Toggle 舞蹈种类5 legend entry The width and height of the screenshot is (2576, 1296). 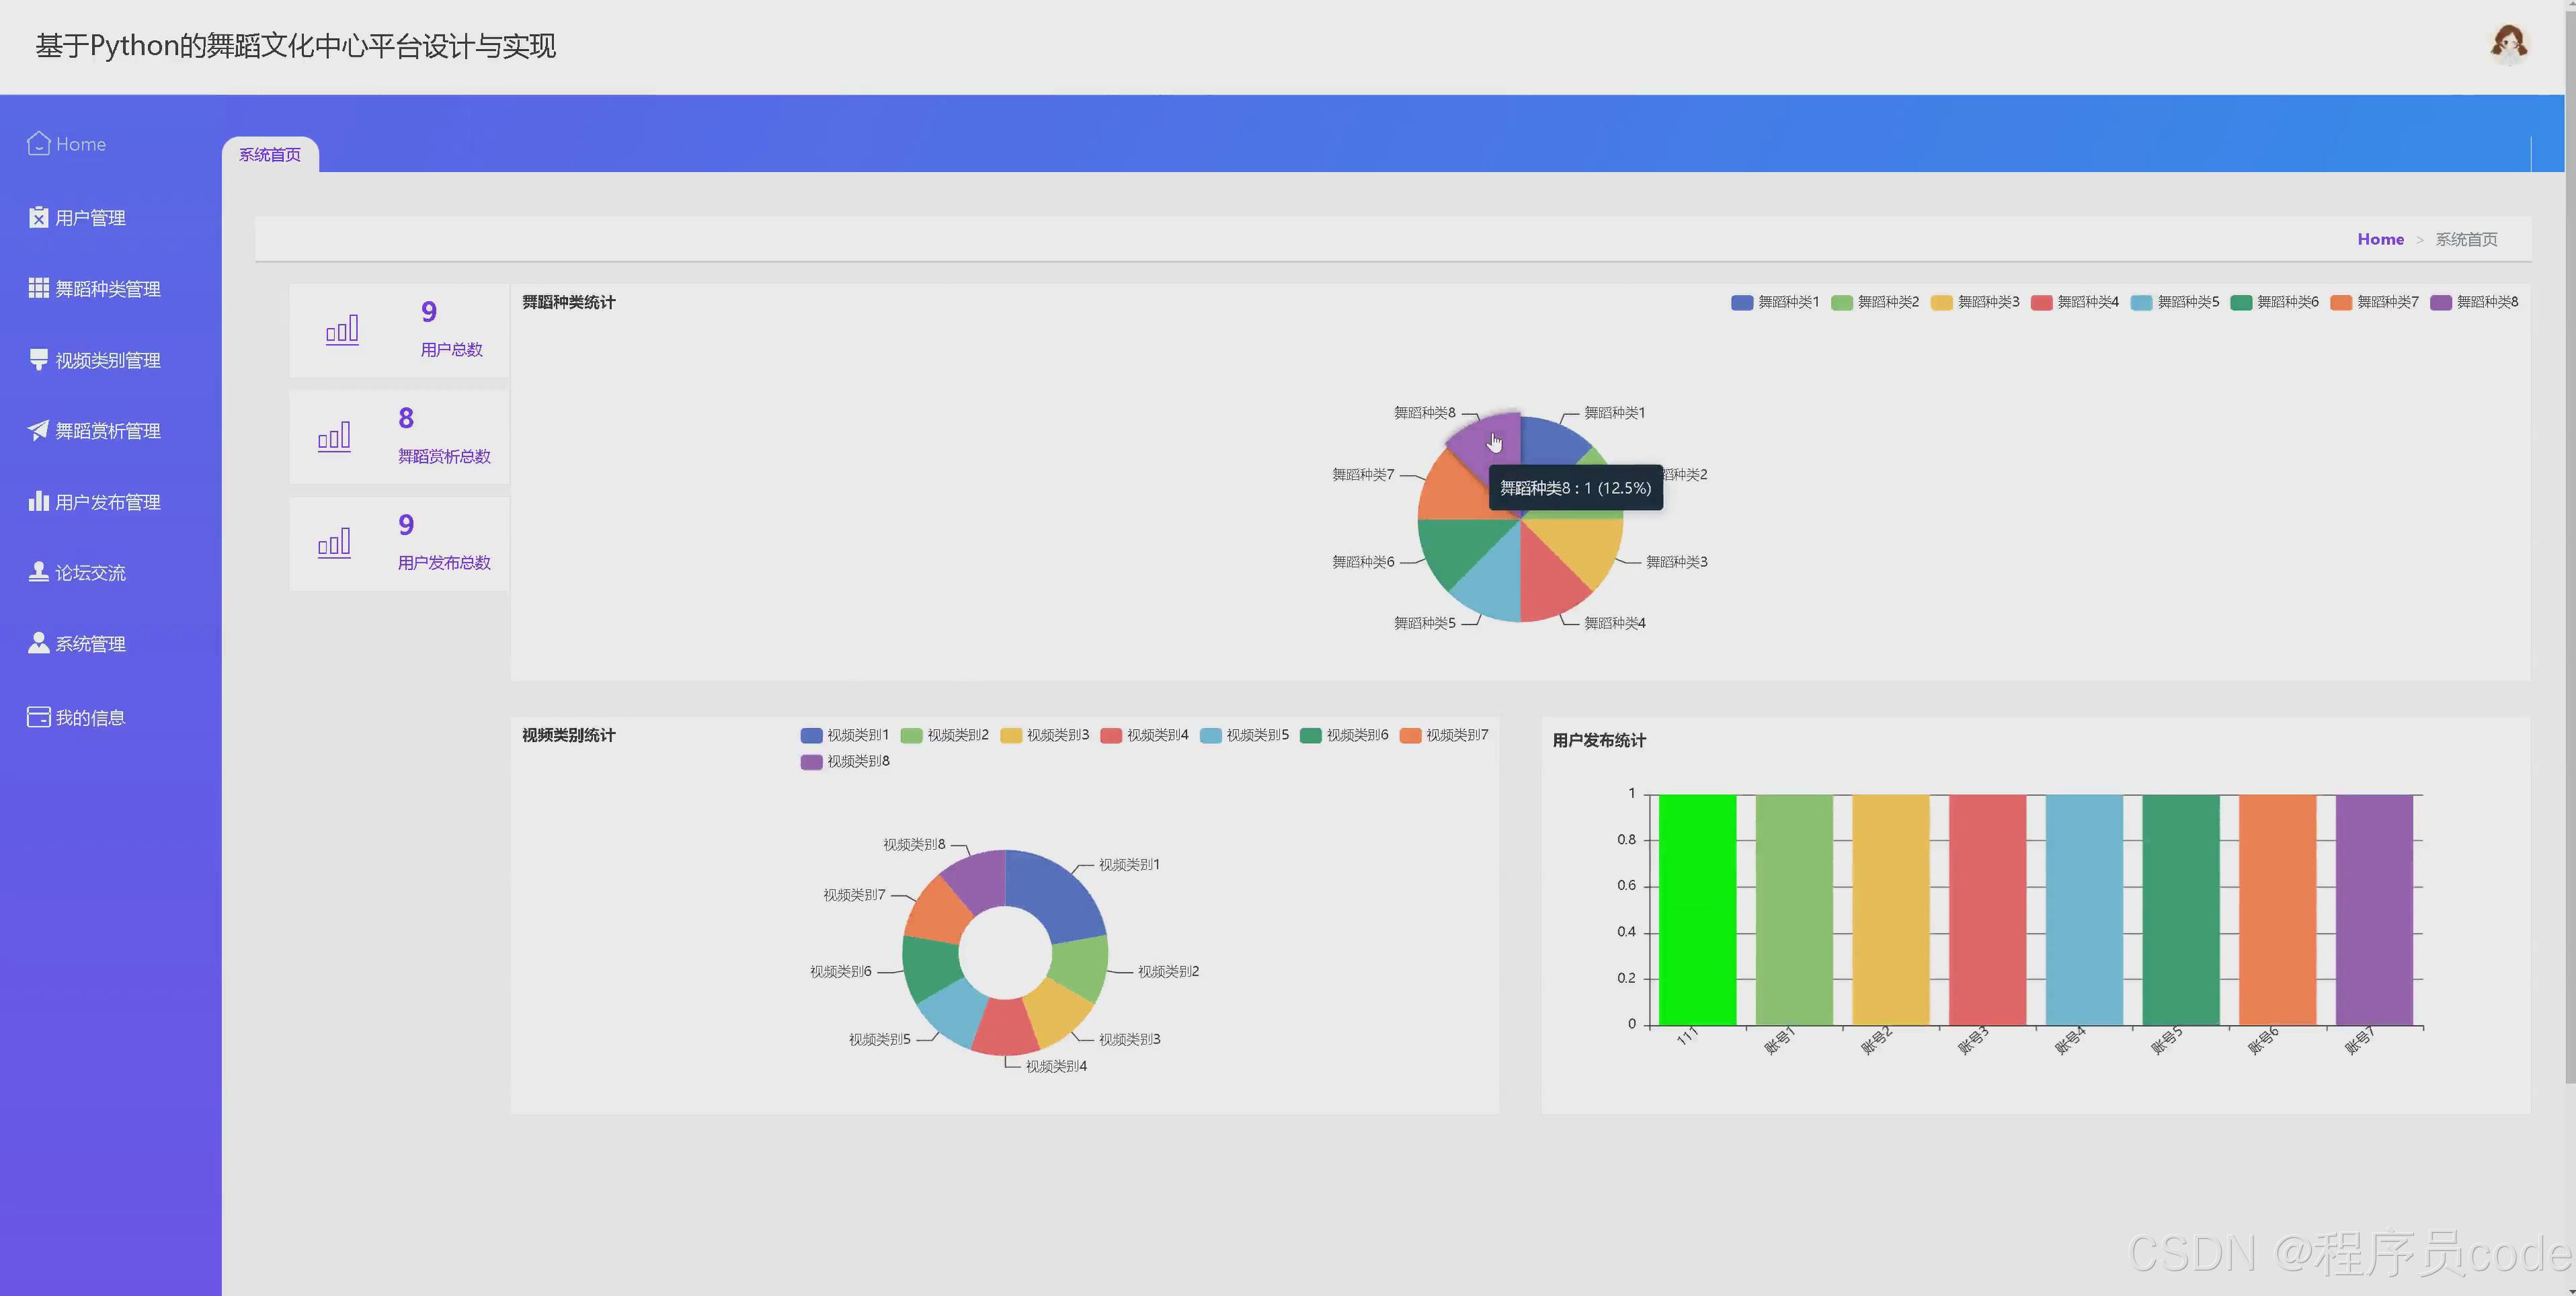2175,303
